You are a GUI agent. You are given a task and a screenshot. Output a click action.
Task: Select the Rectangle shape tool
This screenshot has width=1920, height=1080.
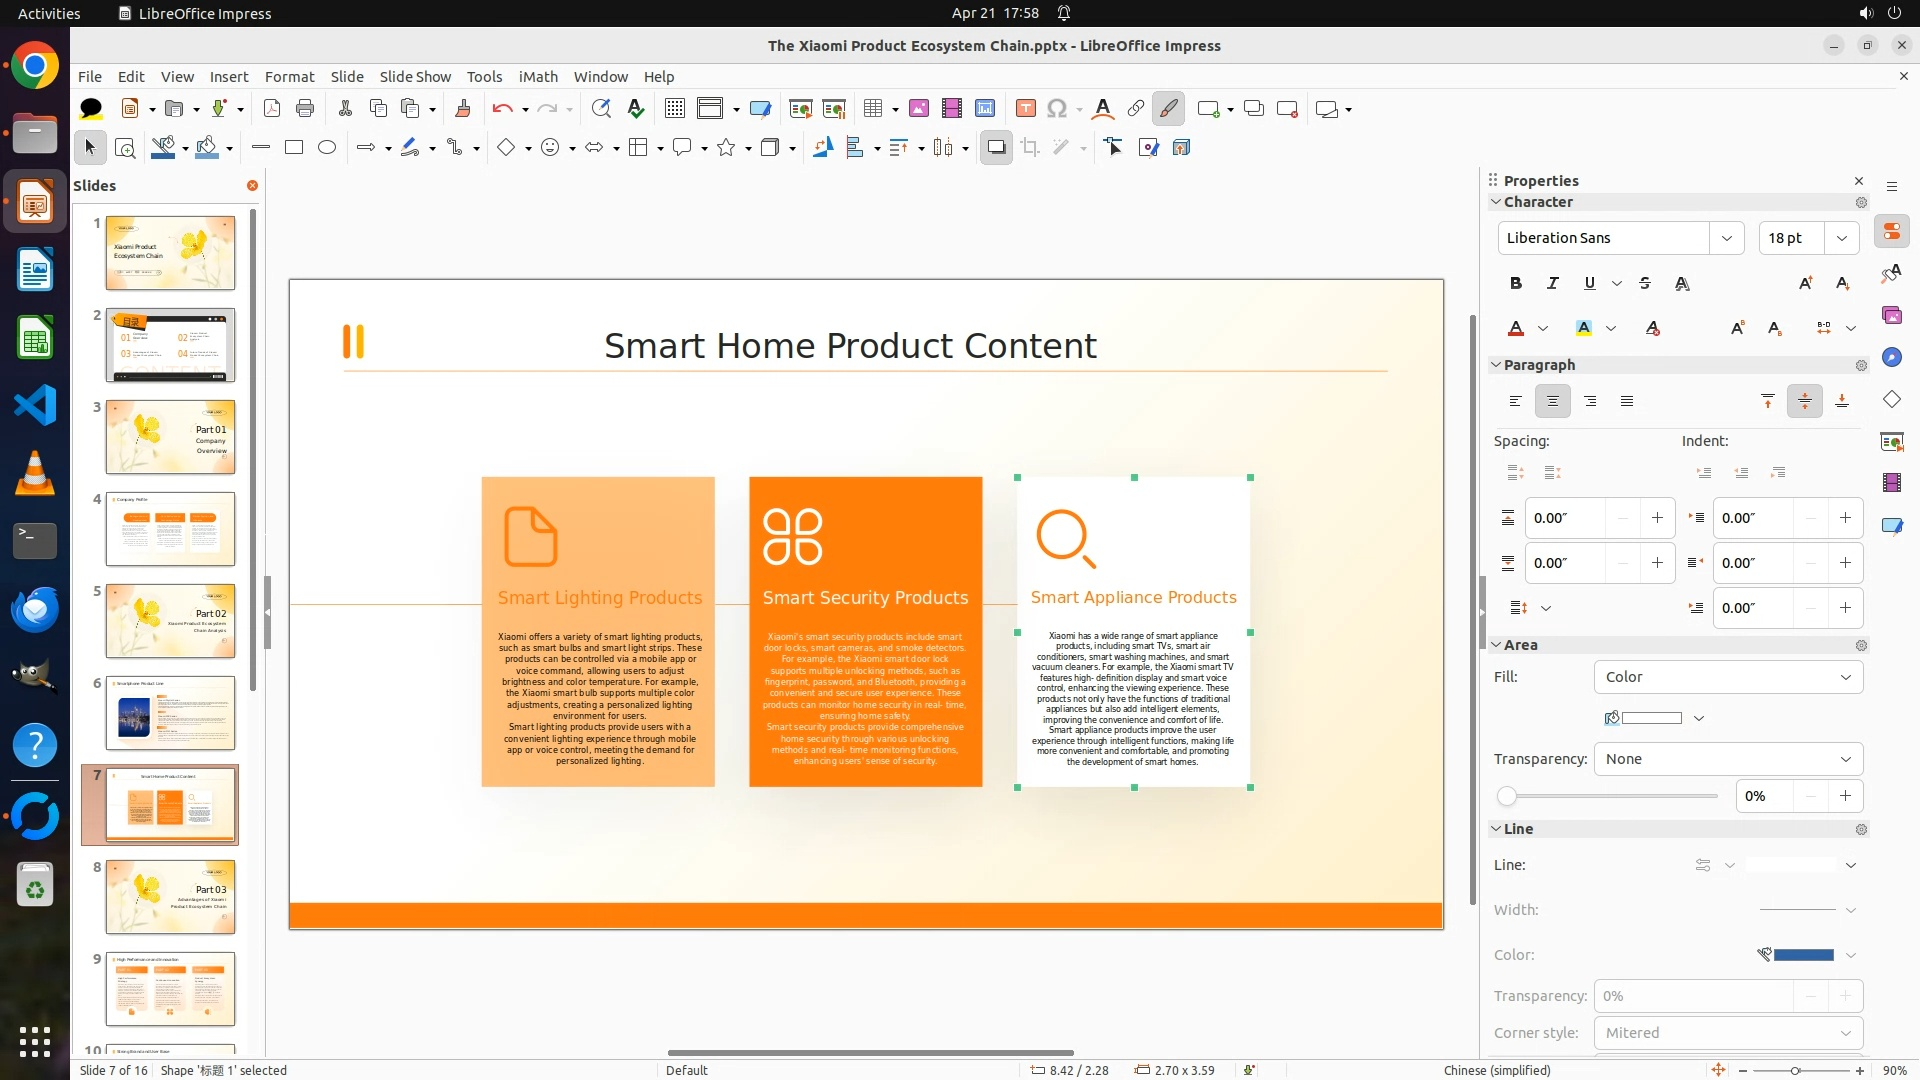click(x=294, y=148)
